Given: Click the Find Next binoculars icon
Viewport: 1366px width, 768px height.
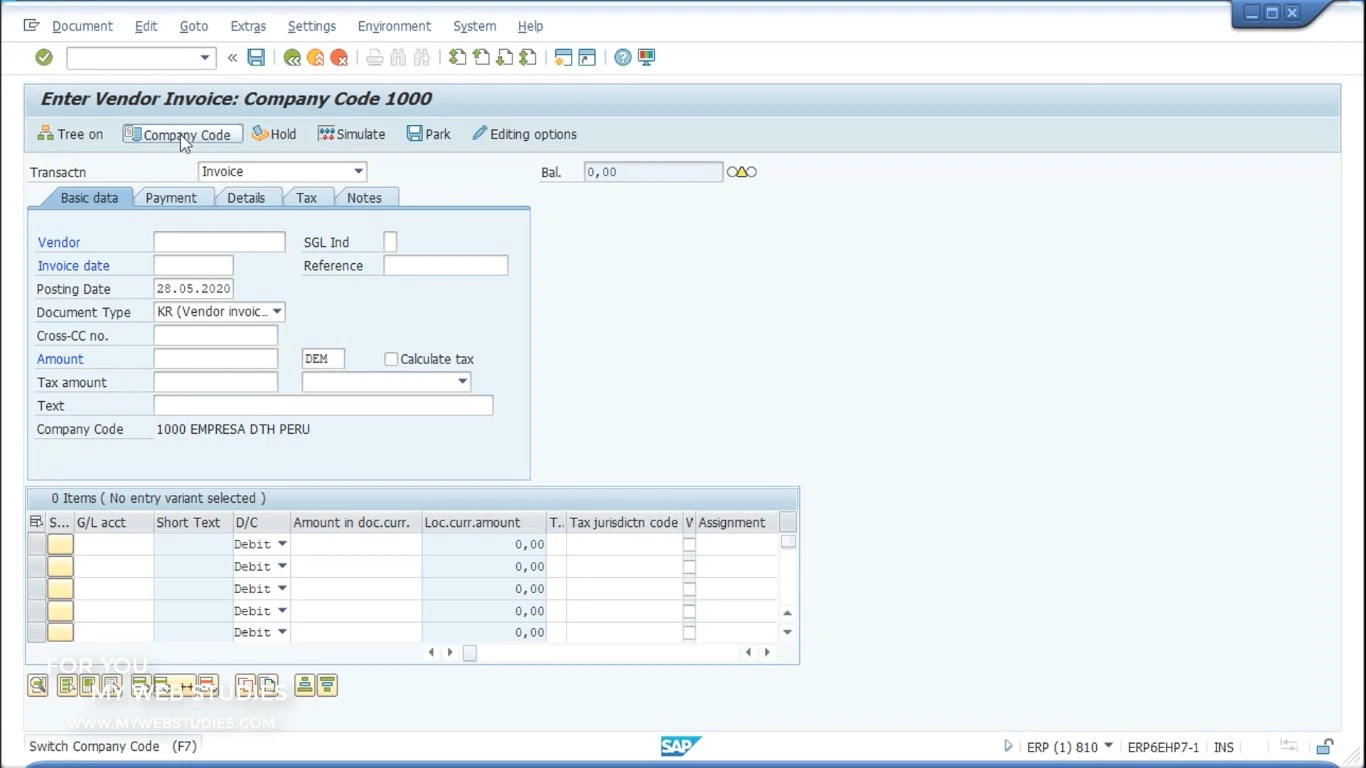Looking at the screenshot, I should 421,58.
